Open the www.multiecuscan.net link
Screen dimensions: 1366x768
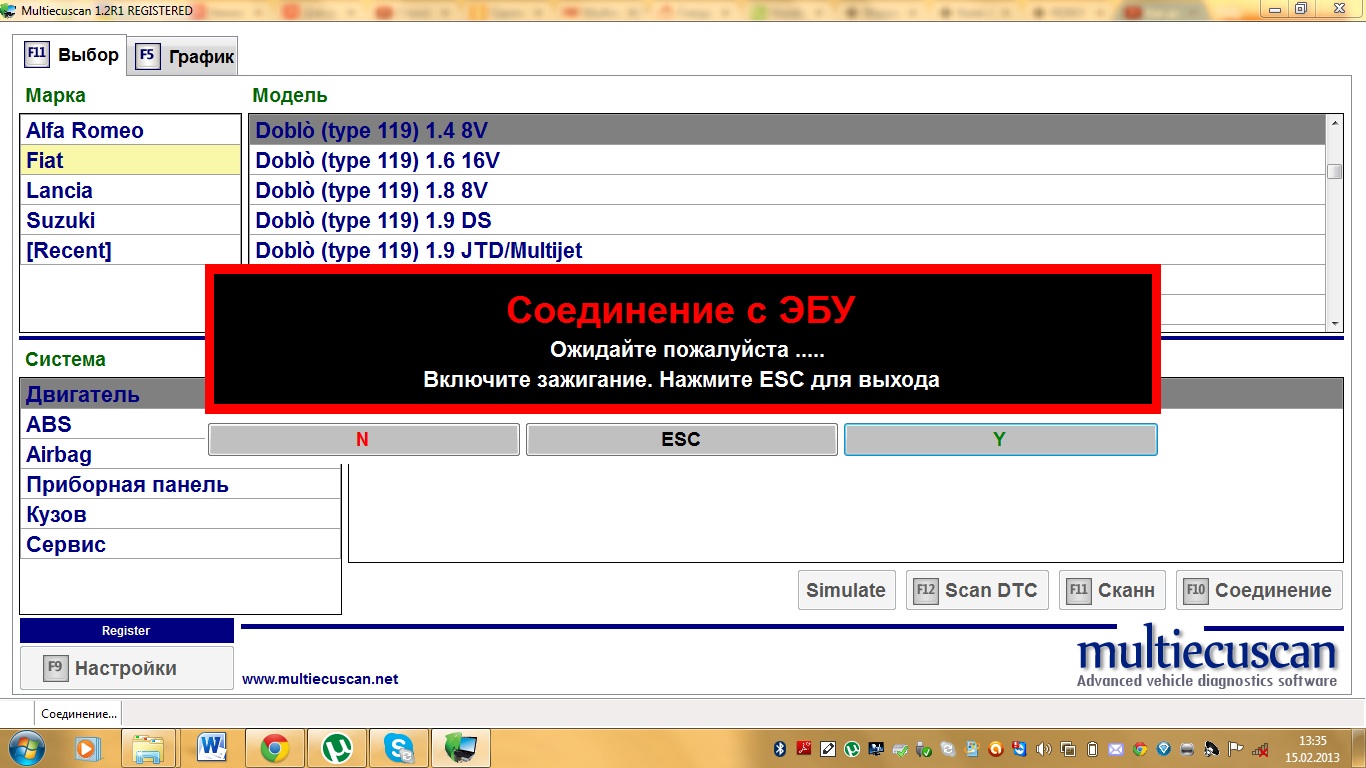tap(320, 679)
